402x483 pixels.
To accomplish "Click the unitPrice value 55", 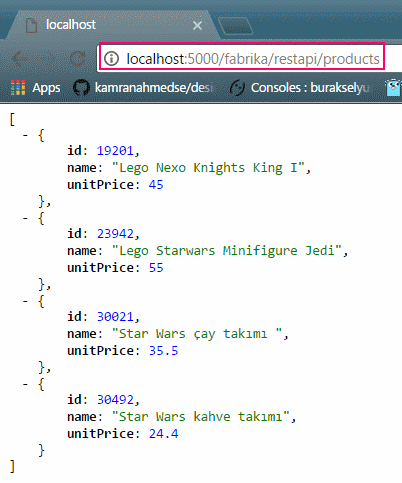I will [156, 268].
